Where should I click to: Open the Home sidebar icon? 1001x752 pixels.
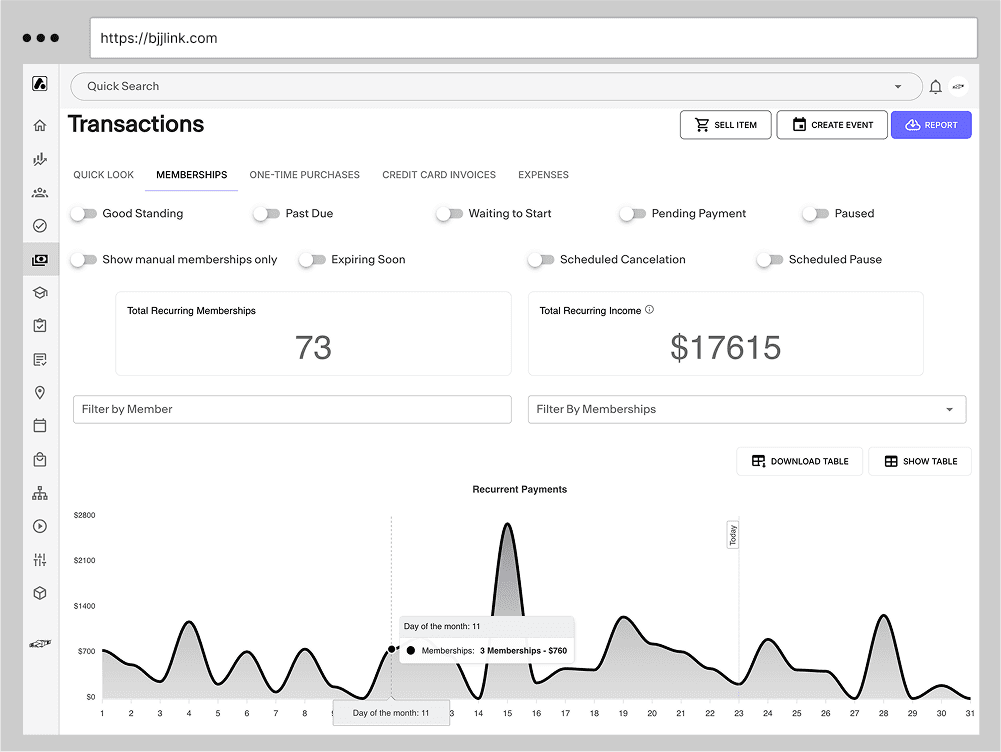[40, 125]
